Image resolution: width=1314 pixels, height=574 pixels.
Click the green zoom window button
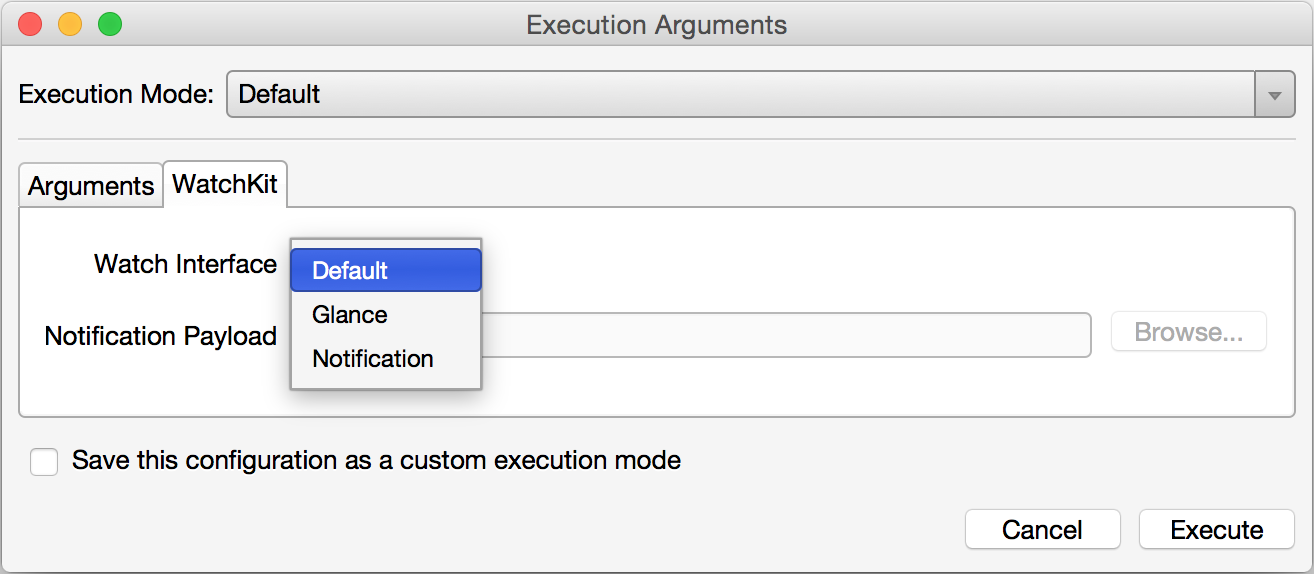point(110,25)
